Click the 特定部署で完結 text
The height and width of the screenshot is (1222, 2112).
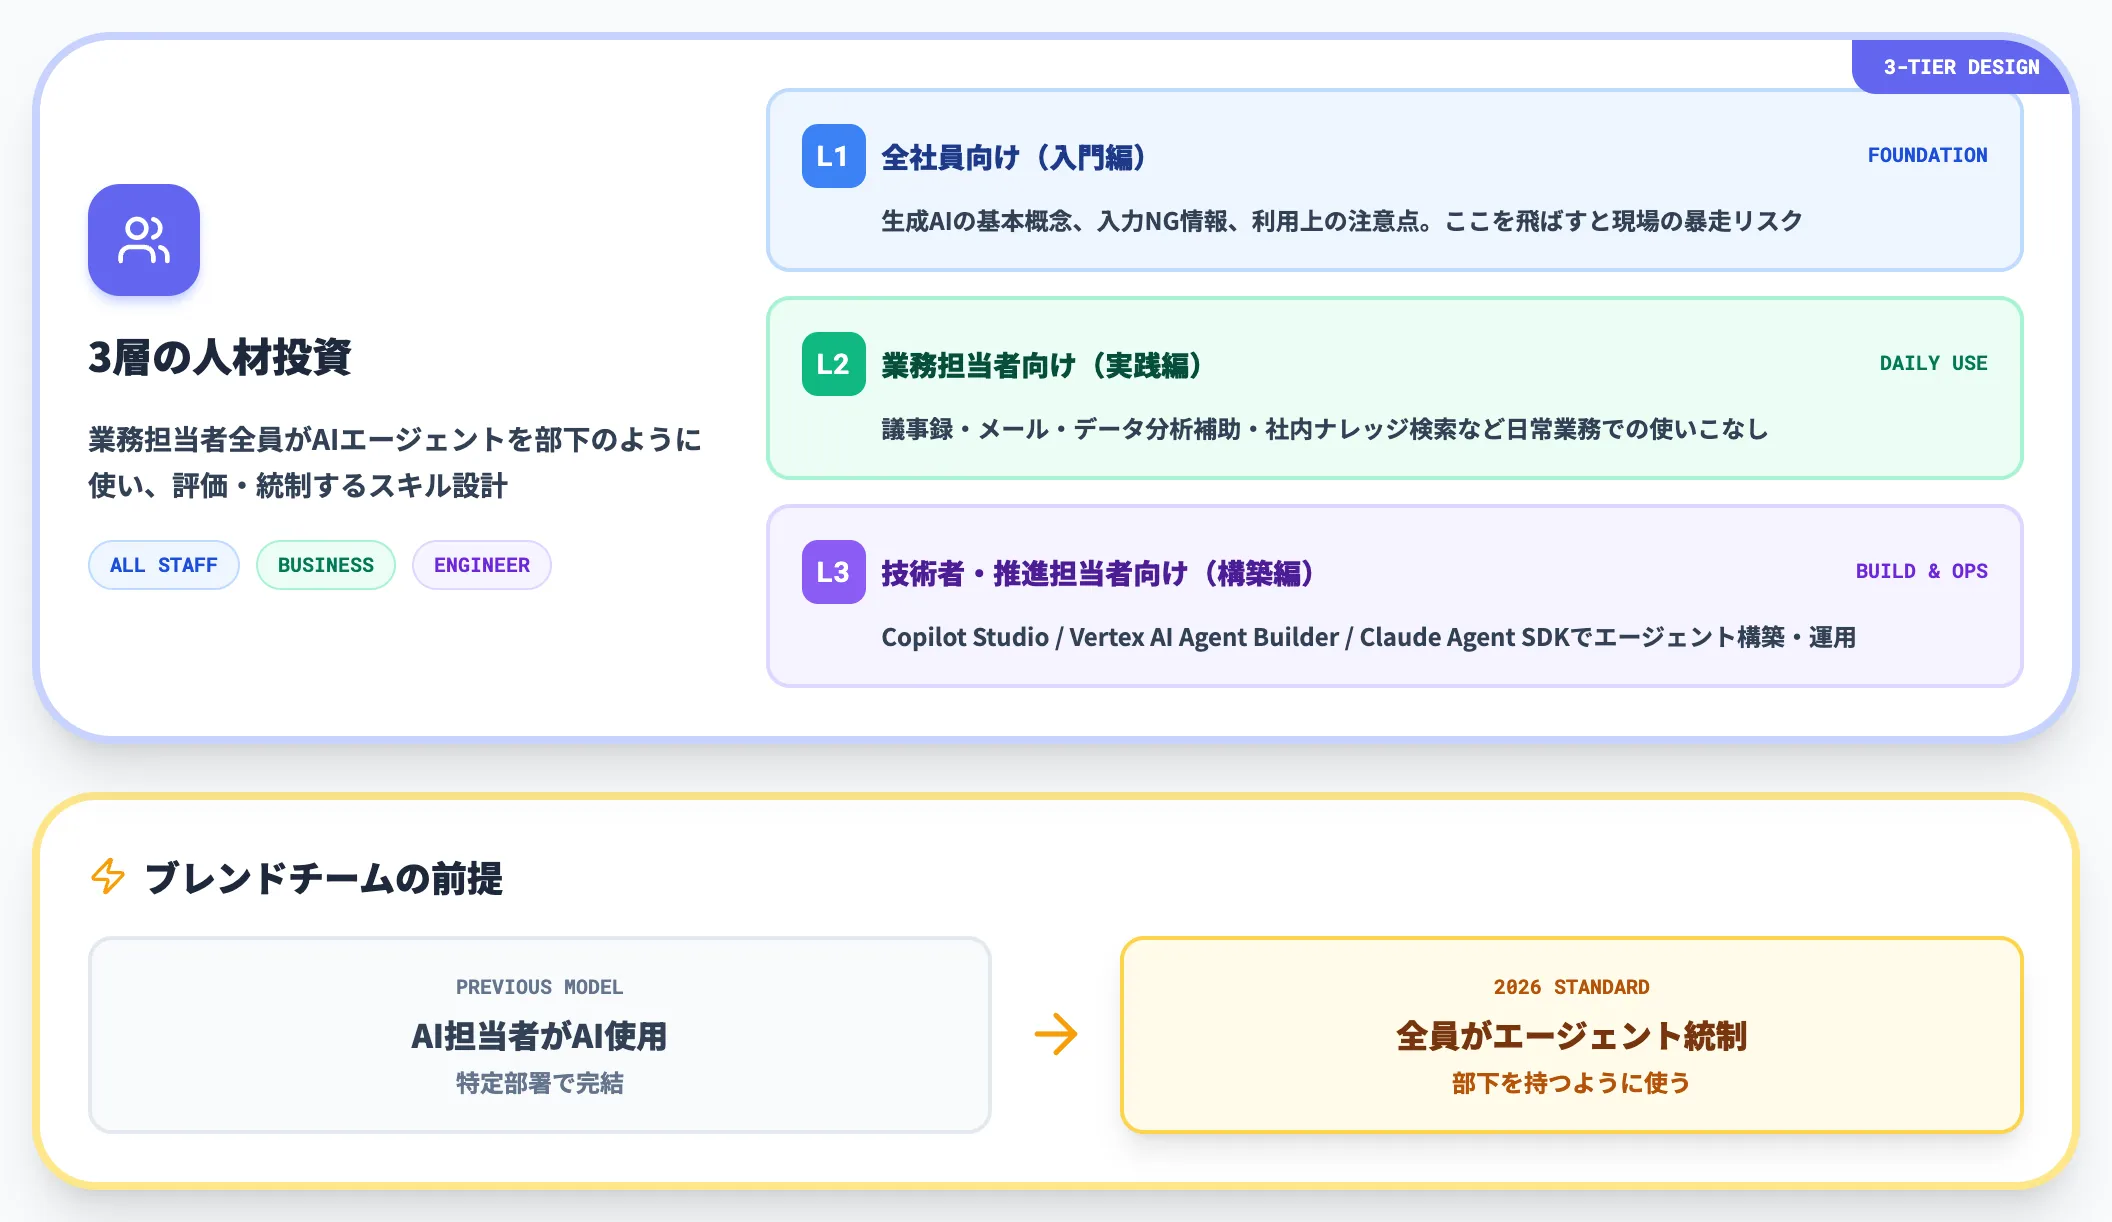[x=539, y=1083]
